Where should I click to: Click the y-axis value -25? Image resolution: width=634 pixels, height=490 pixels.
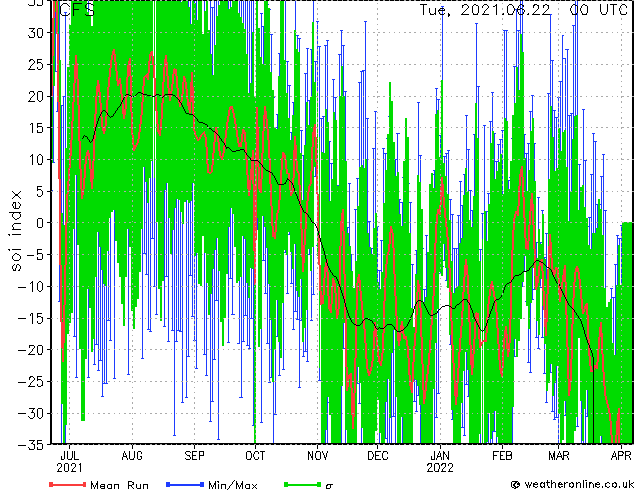(x=32, y=382)
